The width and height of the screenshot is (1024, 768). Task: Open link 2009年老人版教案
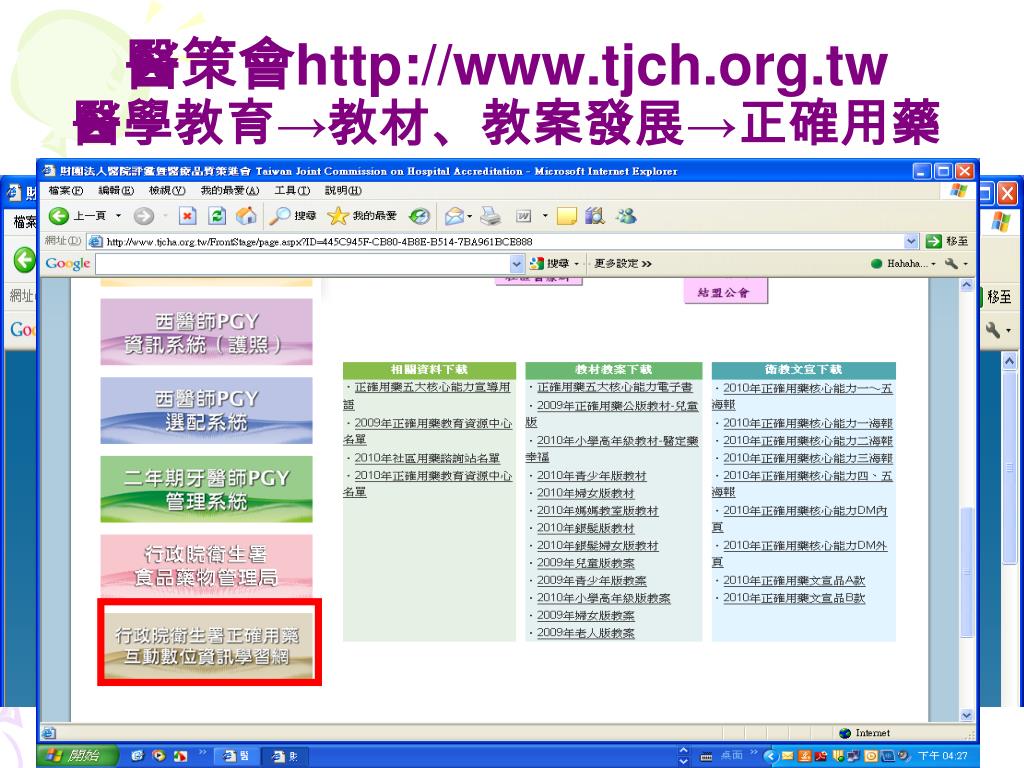point(586,633)
